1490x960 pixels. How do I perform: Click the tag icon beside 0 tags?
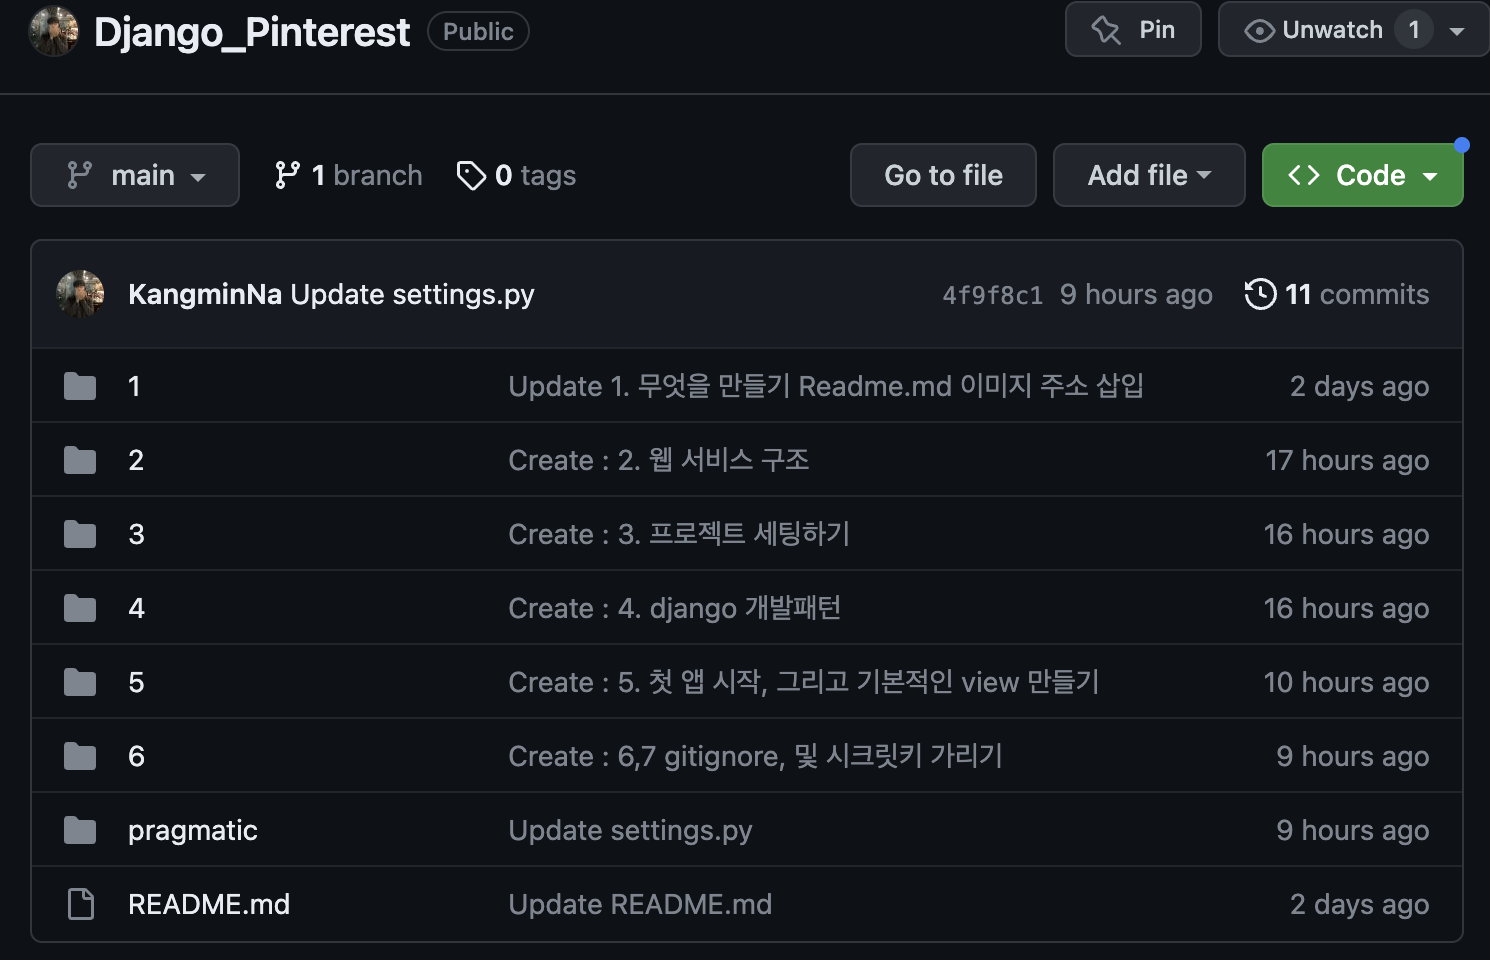tap(471, 175)
